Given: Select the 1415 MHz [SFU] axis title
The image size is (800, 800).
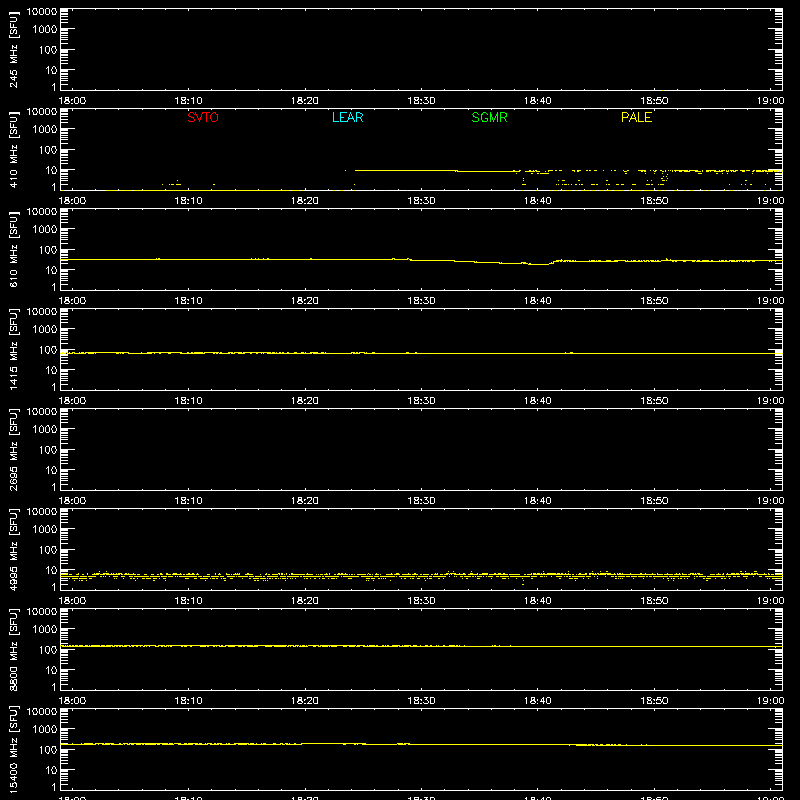Looking at the screenshot, I should click(14, 349).
